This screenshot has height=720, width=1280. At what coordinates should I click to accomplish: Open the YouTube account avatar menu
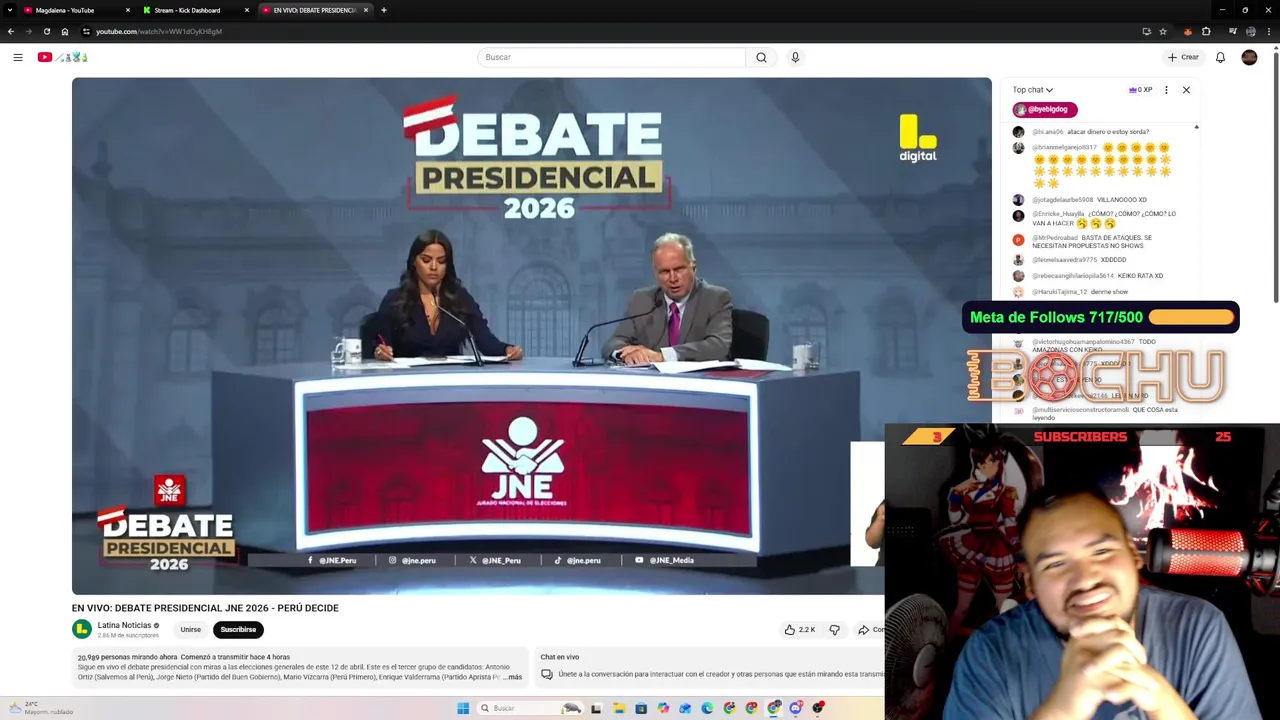[x=1249, y=57]
